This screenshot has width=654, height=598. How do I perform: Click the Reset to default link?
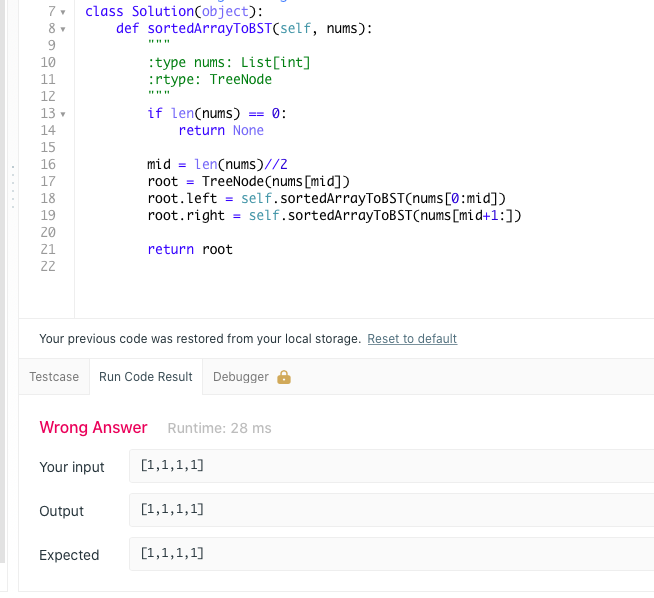click(412, 339)
